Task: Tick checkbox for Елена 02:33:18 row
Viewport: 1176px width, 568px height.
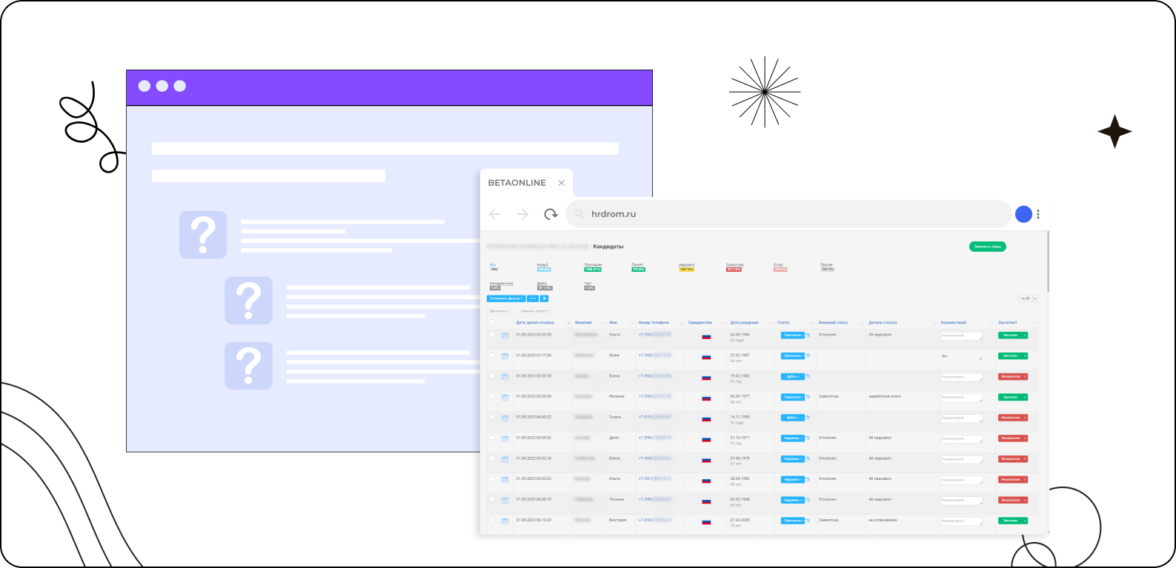Action: [x=492, y=375]
